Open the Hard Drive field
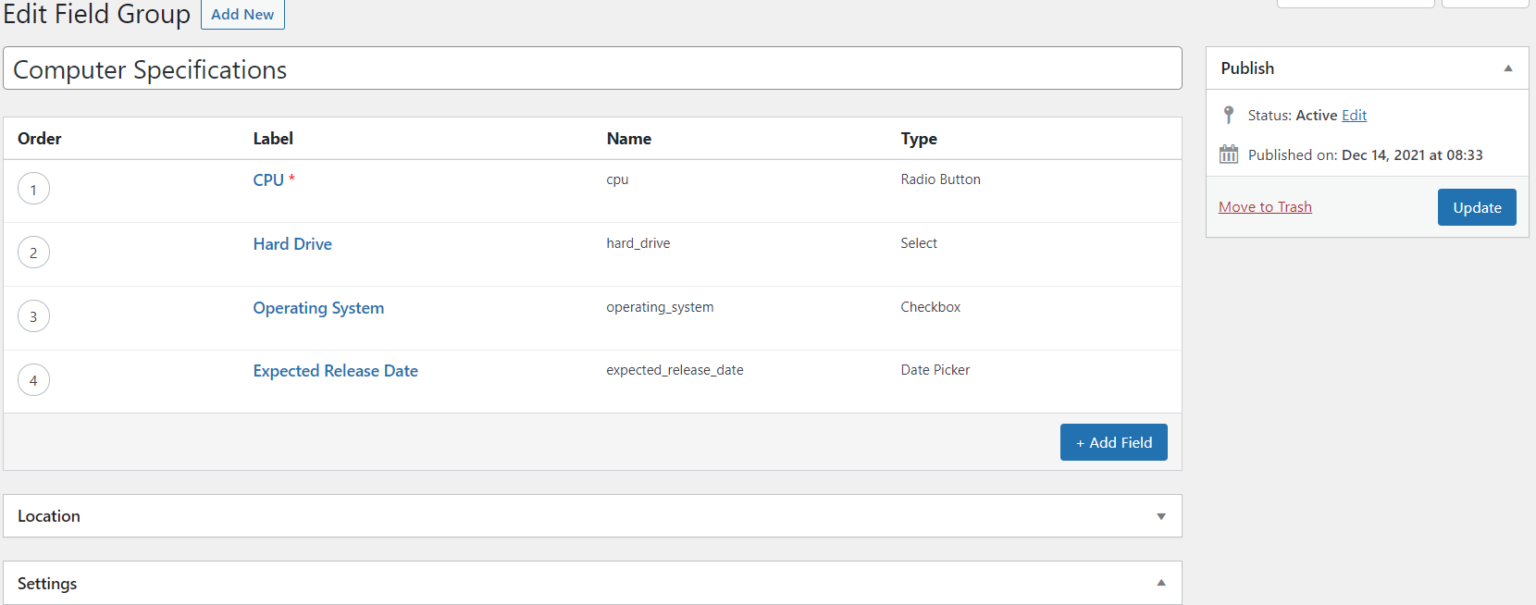 coord(292,244)
